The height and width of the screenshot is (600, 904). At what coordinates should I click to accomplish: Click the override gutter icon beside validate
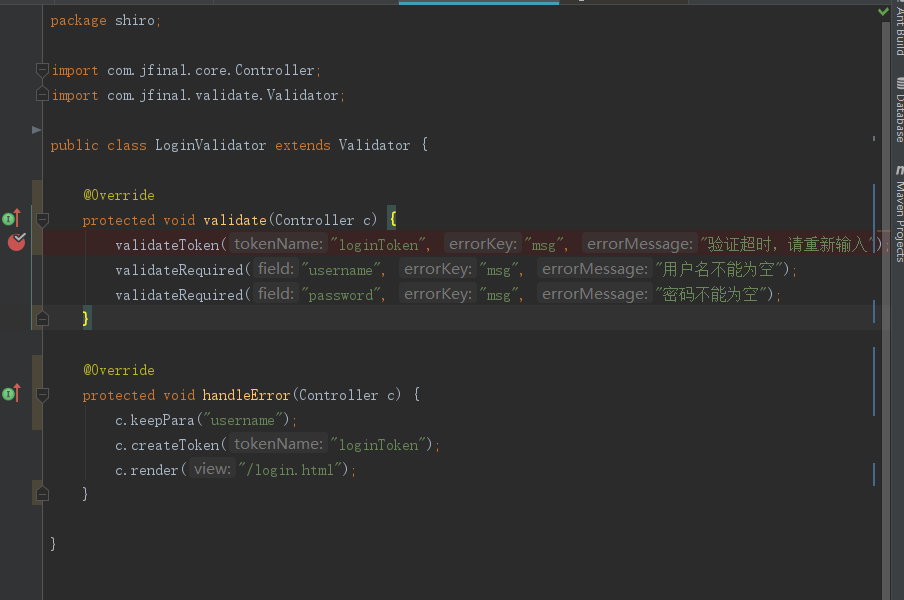coord(11,218)
